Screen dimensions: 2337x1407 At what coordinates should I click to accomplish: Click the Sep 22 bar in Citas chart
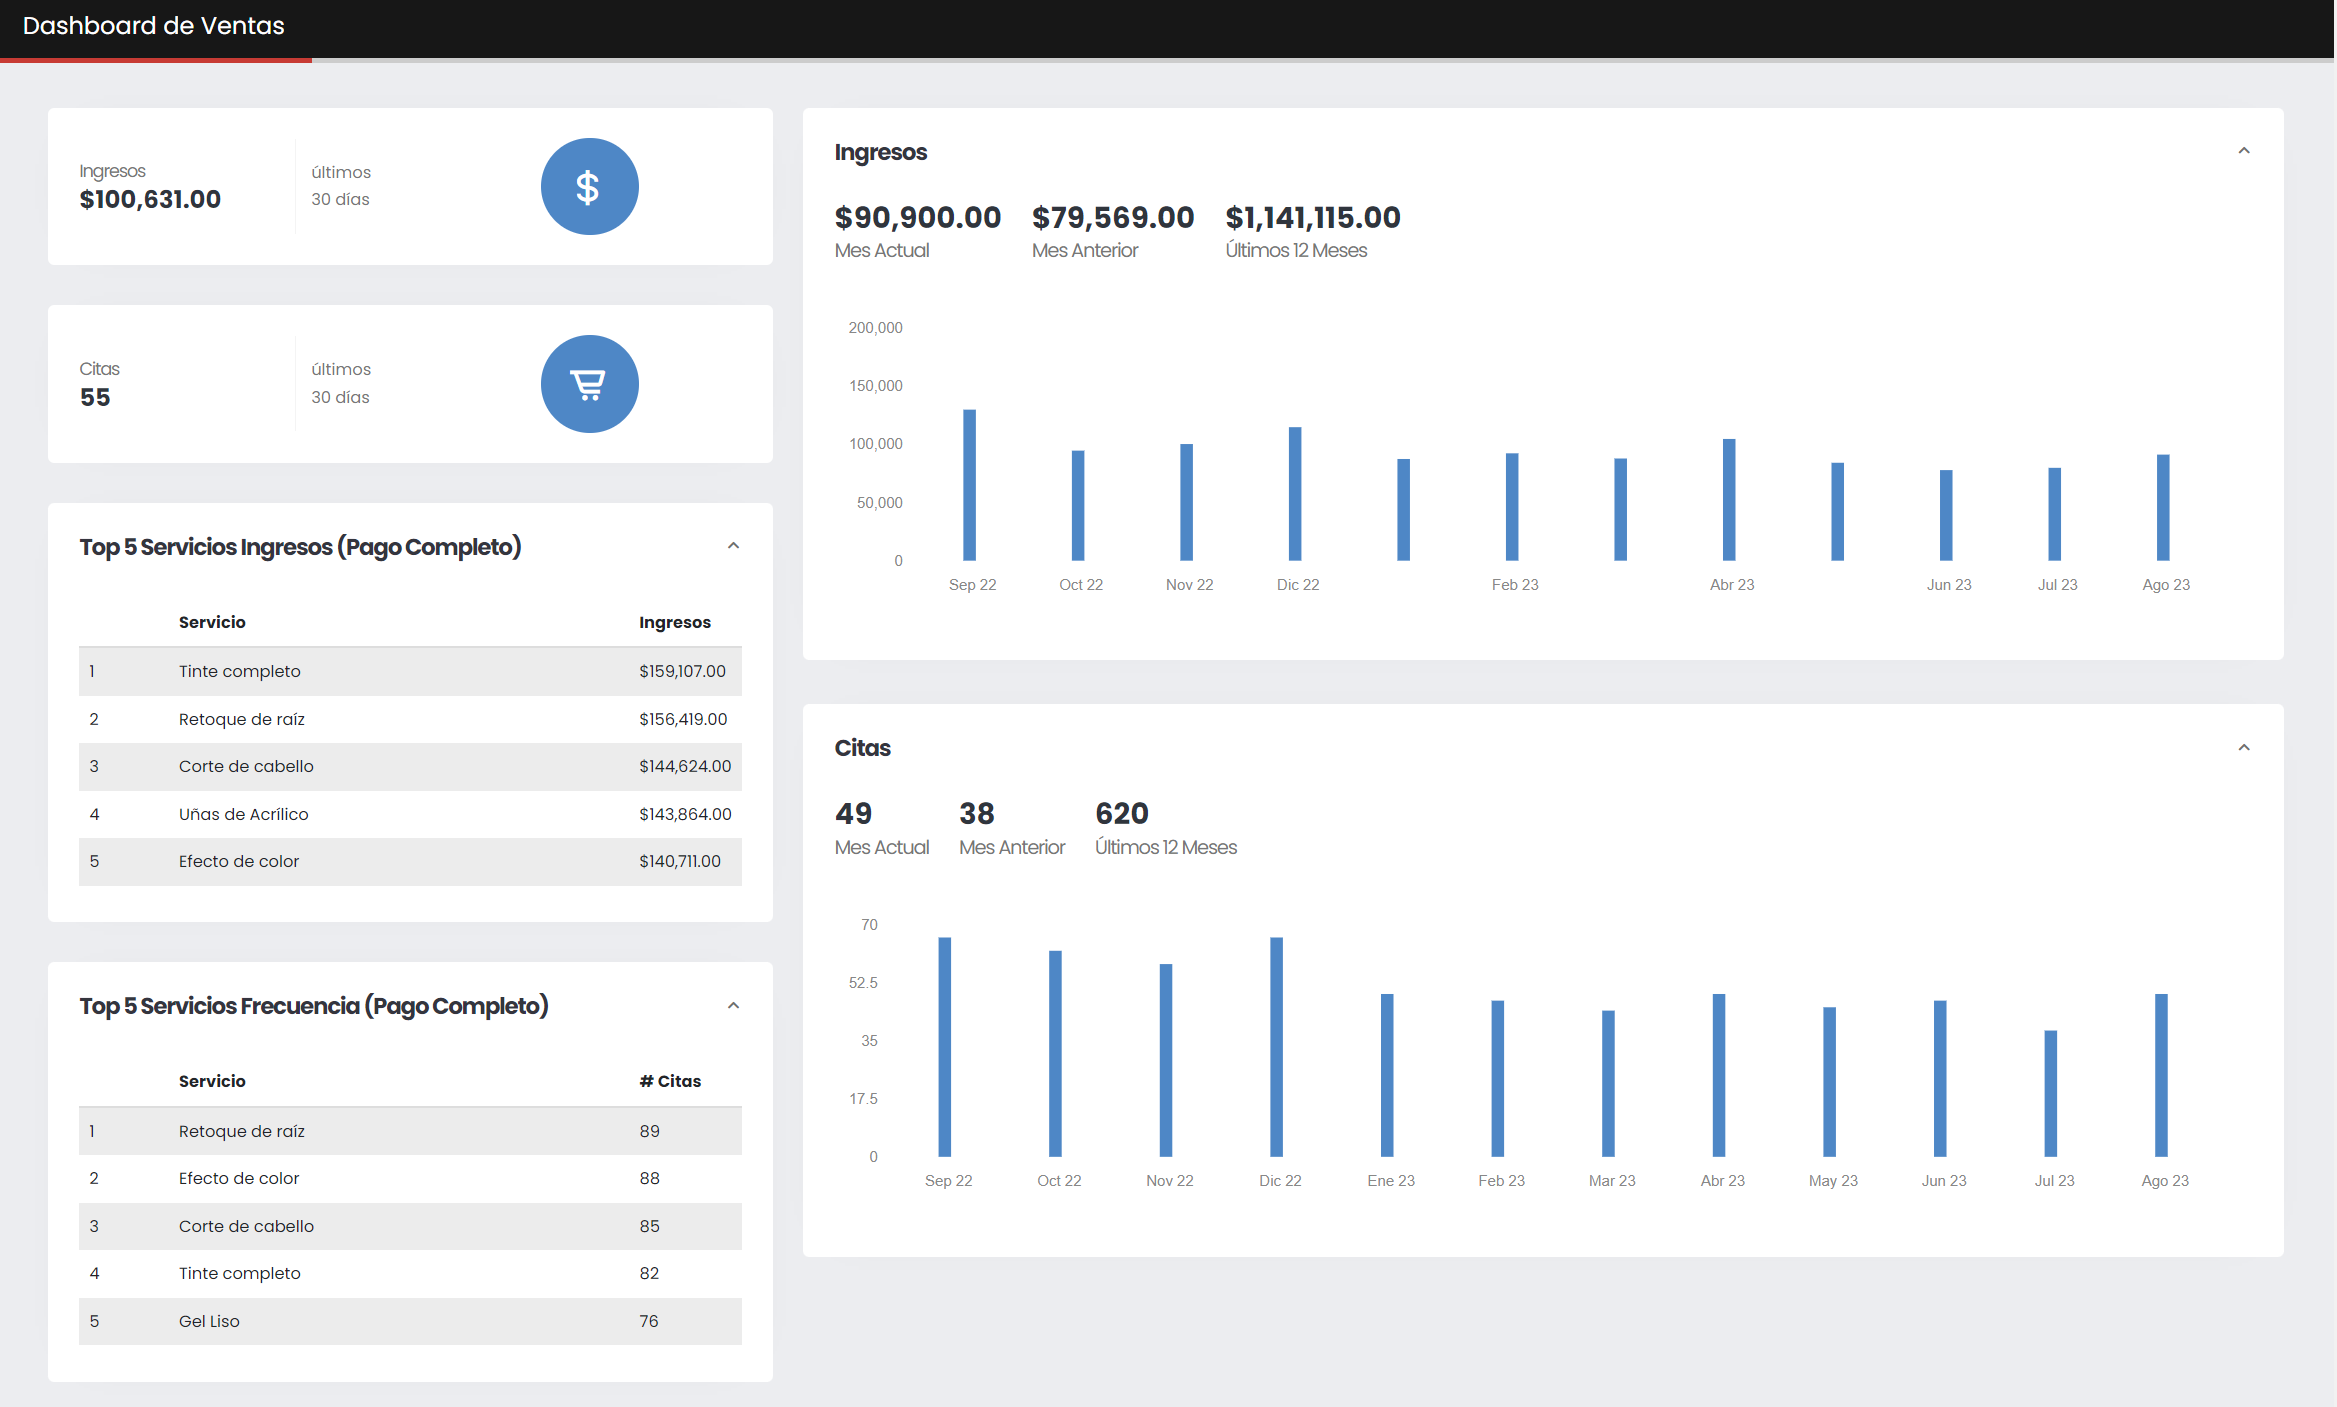(945, 1047)
